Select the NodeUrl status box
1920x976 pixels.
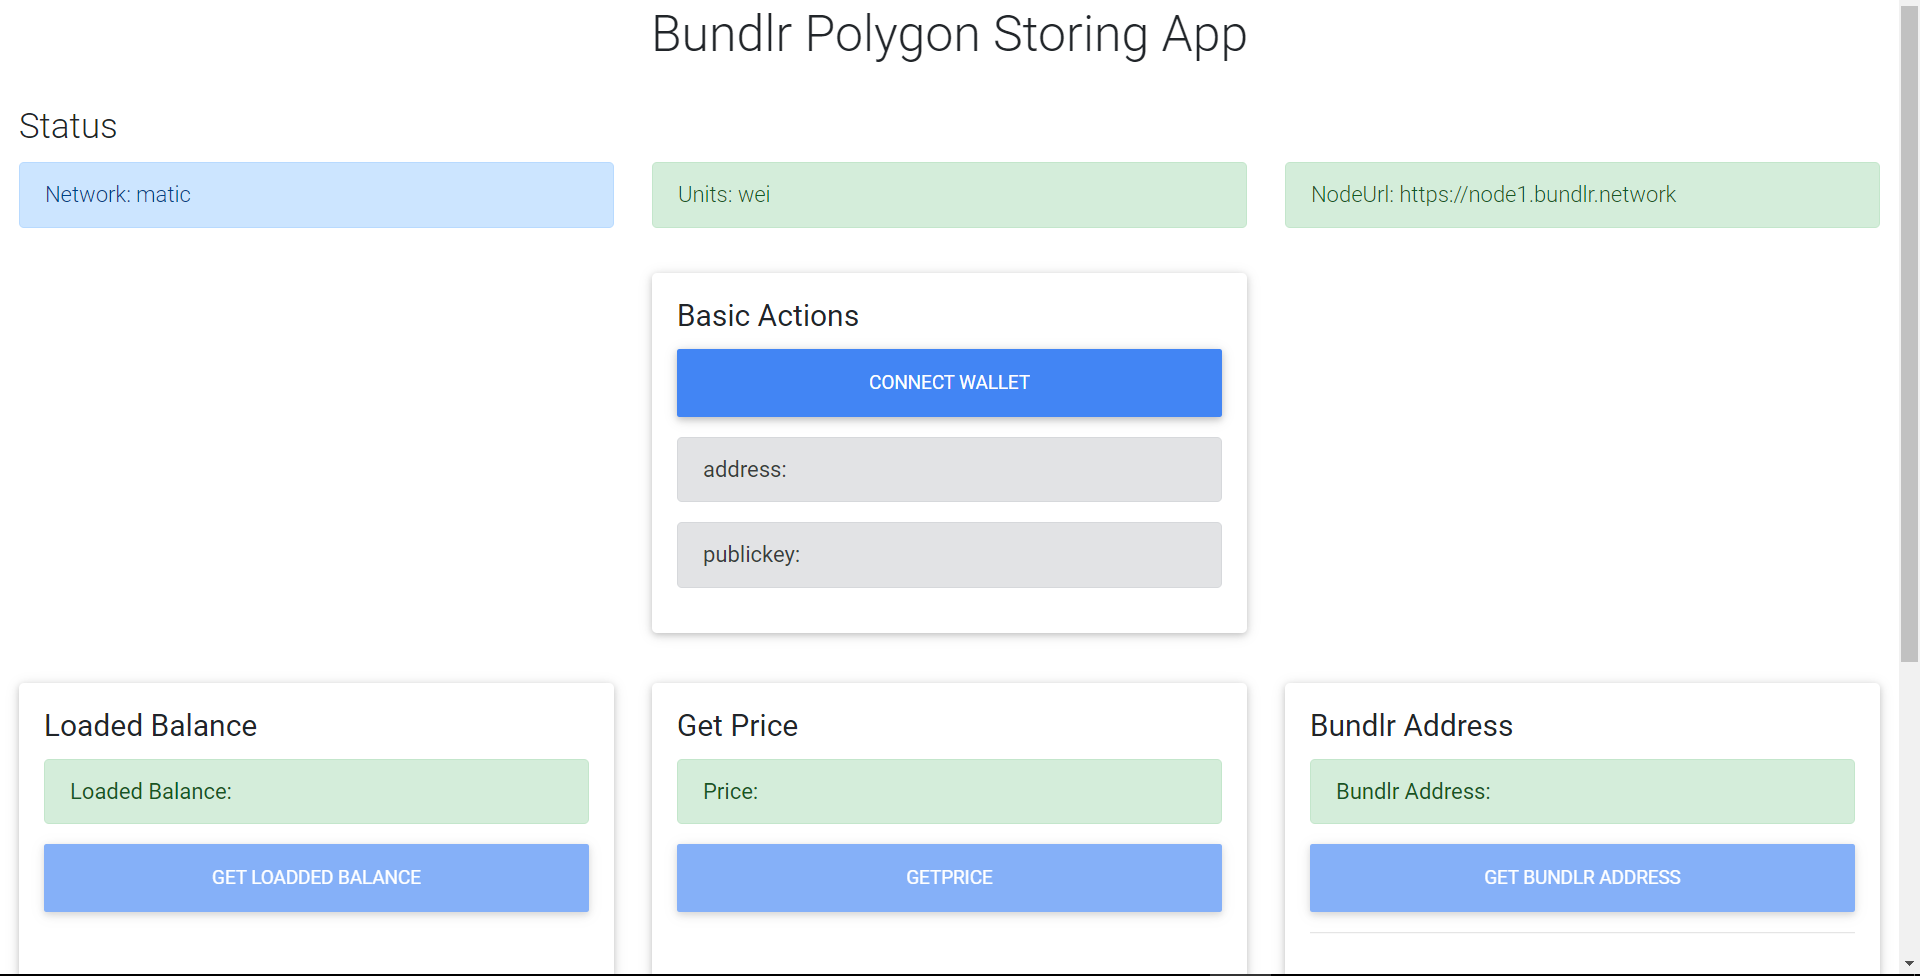click(1582, 195)
